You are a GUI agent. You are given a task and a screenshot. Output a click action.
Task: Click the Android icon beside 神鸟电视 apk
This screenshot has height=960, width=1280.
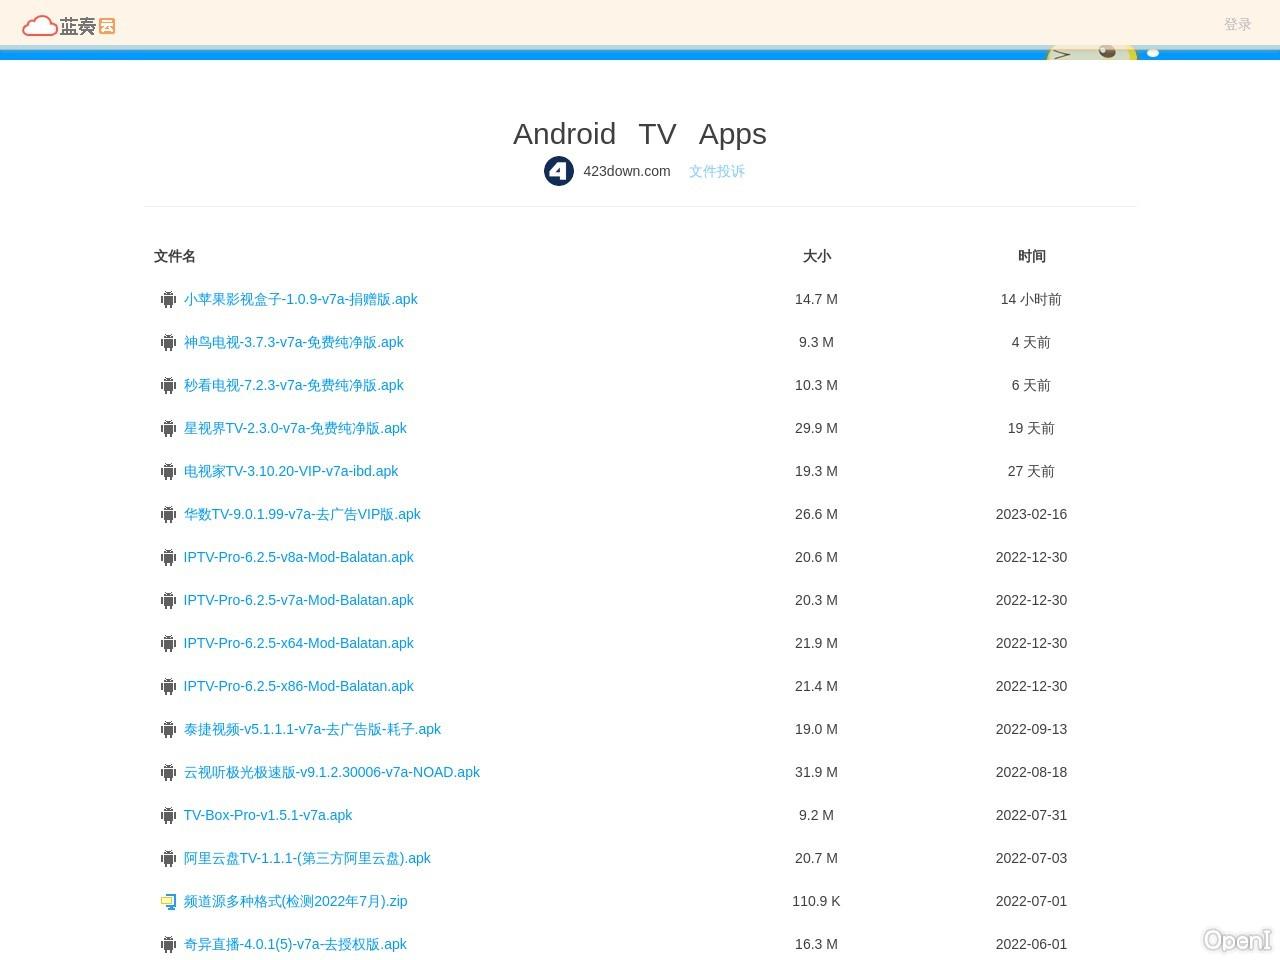[168, 343]
